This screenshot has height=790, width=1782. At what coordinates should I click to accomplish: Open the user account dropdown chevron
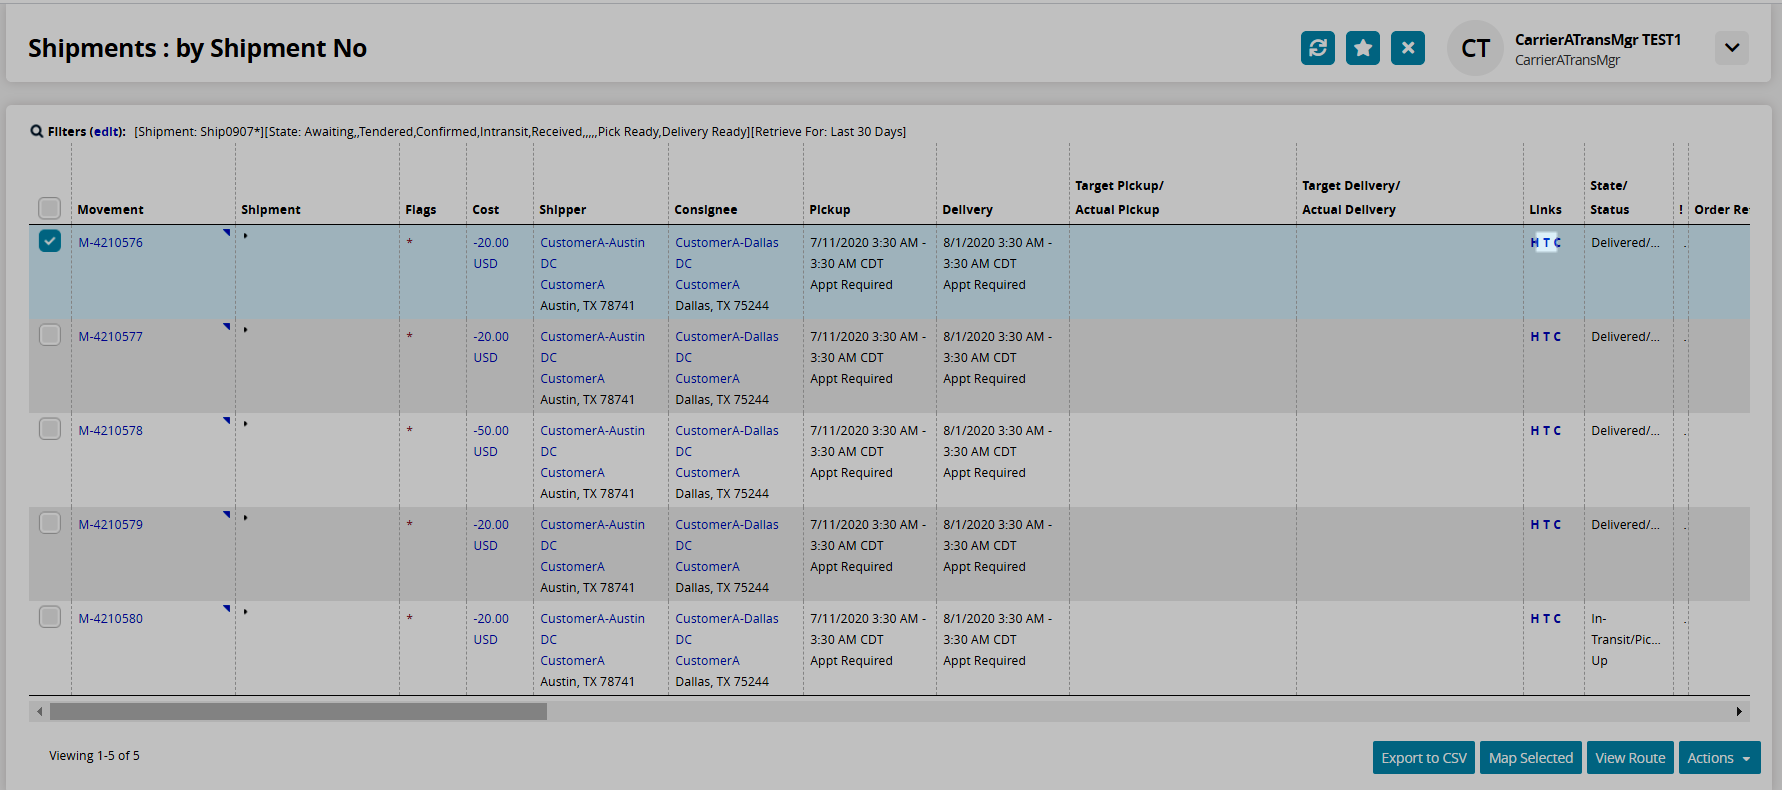click(1731, 48)
